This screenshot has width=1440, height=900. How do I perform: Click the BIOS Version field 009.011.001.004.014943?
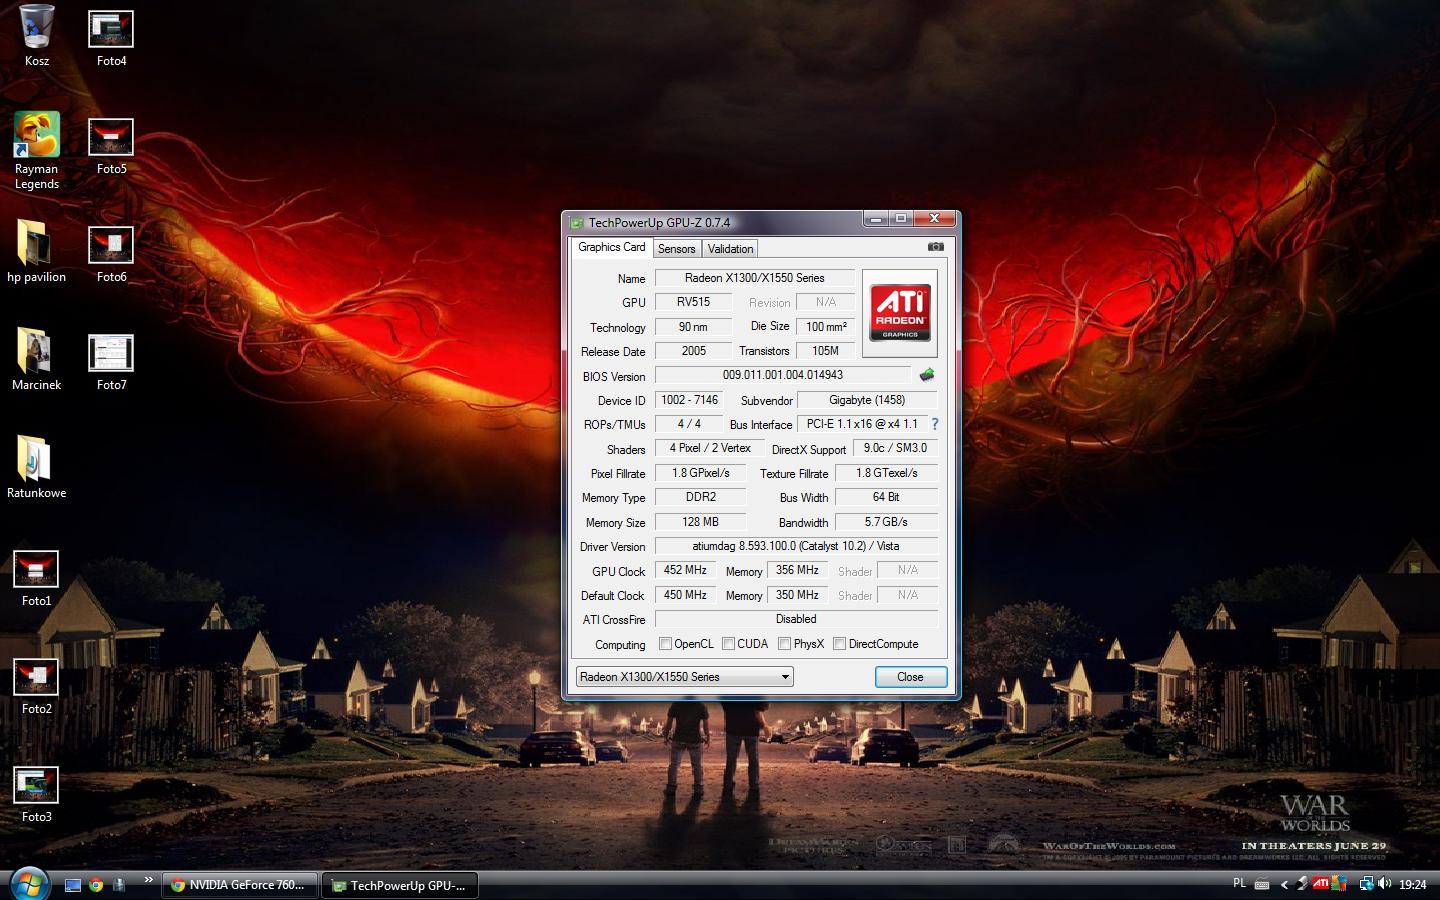point(783,375)
